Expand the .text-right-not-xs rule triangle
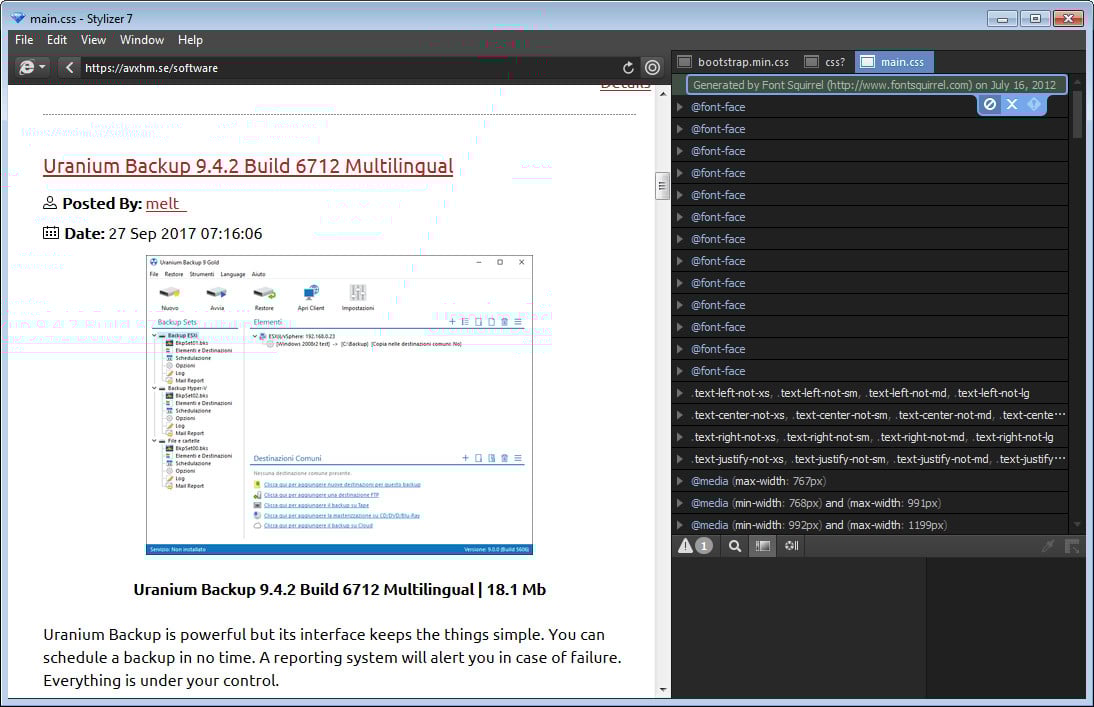 point(680,437)
